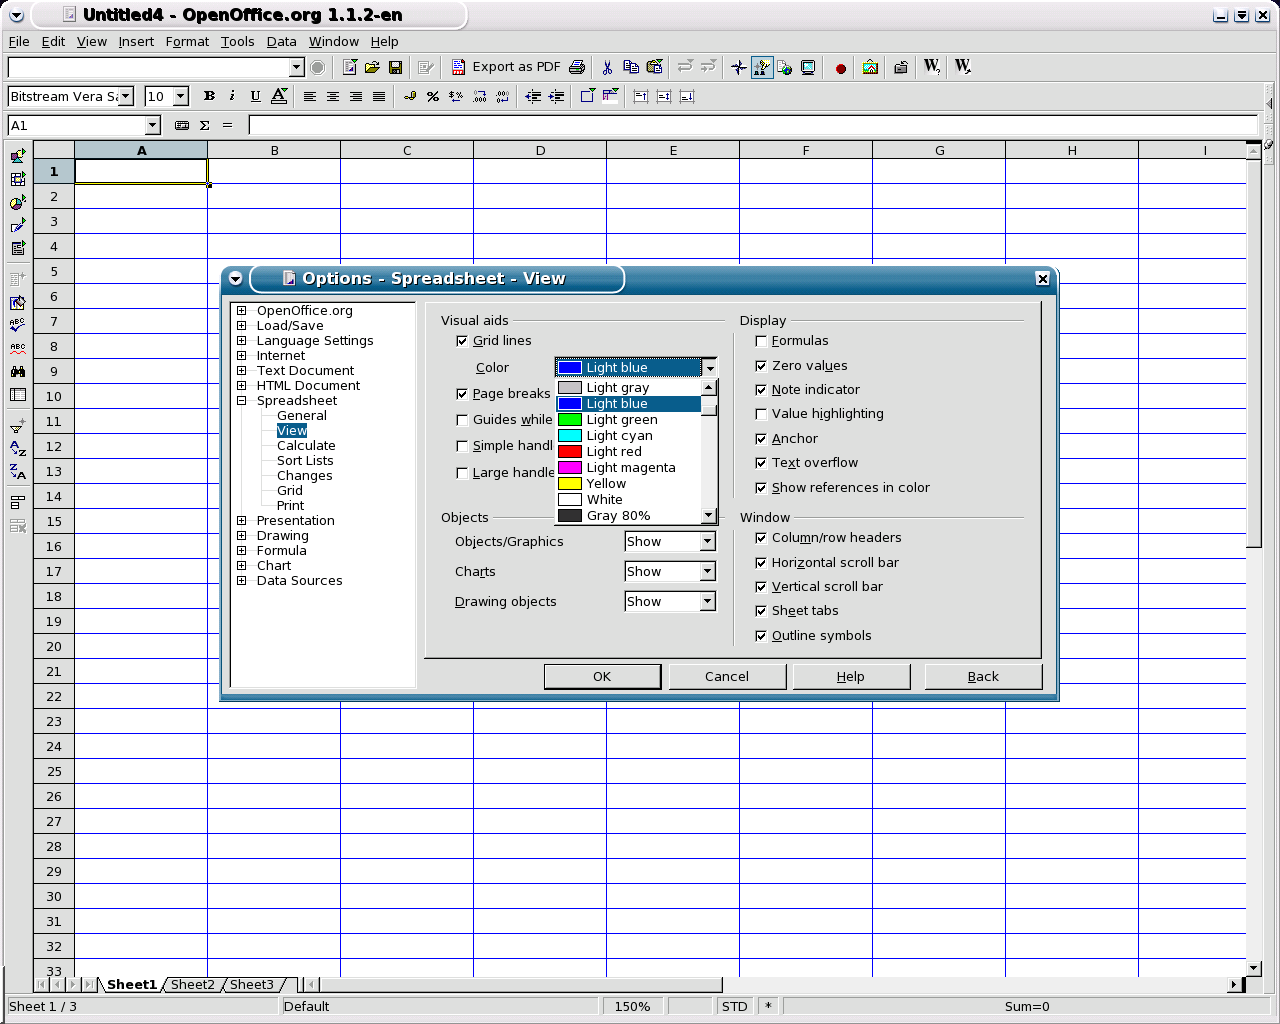Image resolution: width=1280 pixels, height=1024 pixels.
Task: Click the Sum sigma icon
Action: 204,125
